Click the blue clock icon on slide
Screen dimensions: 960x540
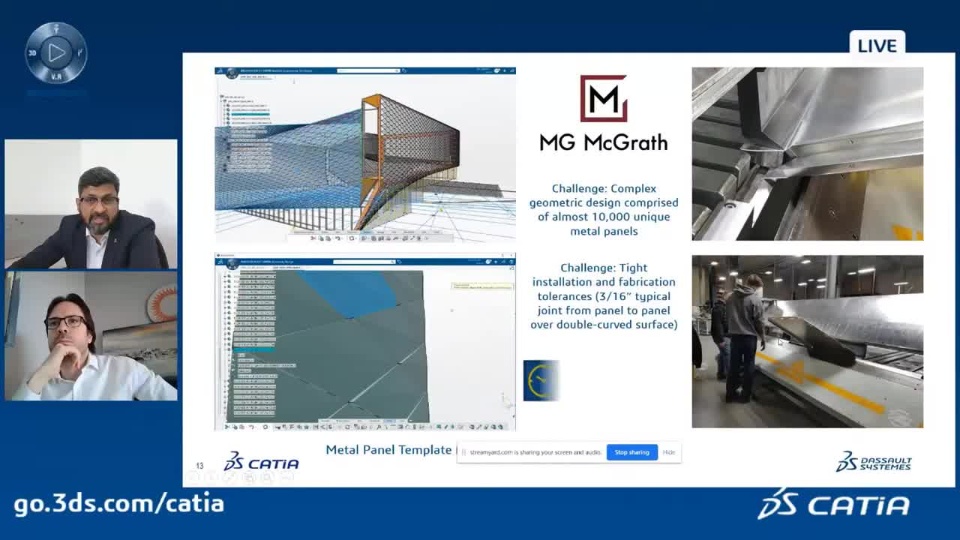(541, 381)
